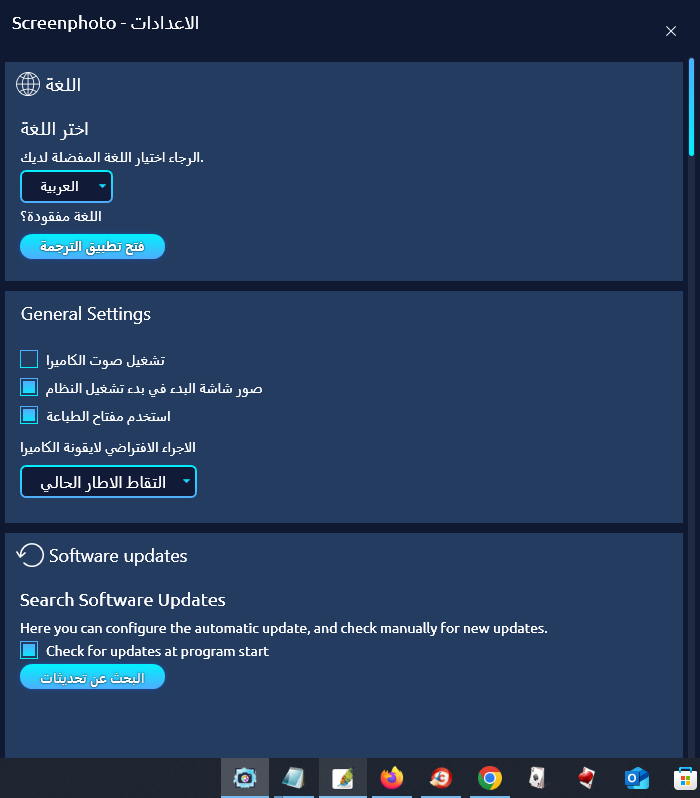
Task: Open Microsoft Store from the taskbar
Action: [x=685, y=778]
